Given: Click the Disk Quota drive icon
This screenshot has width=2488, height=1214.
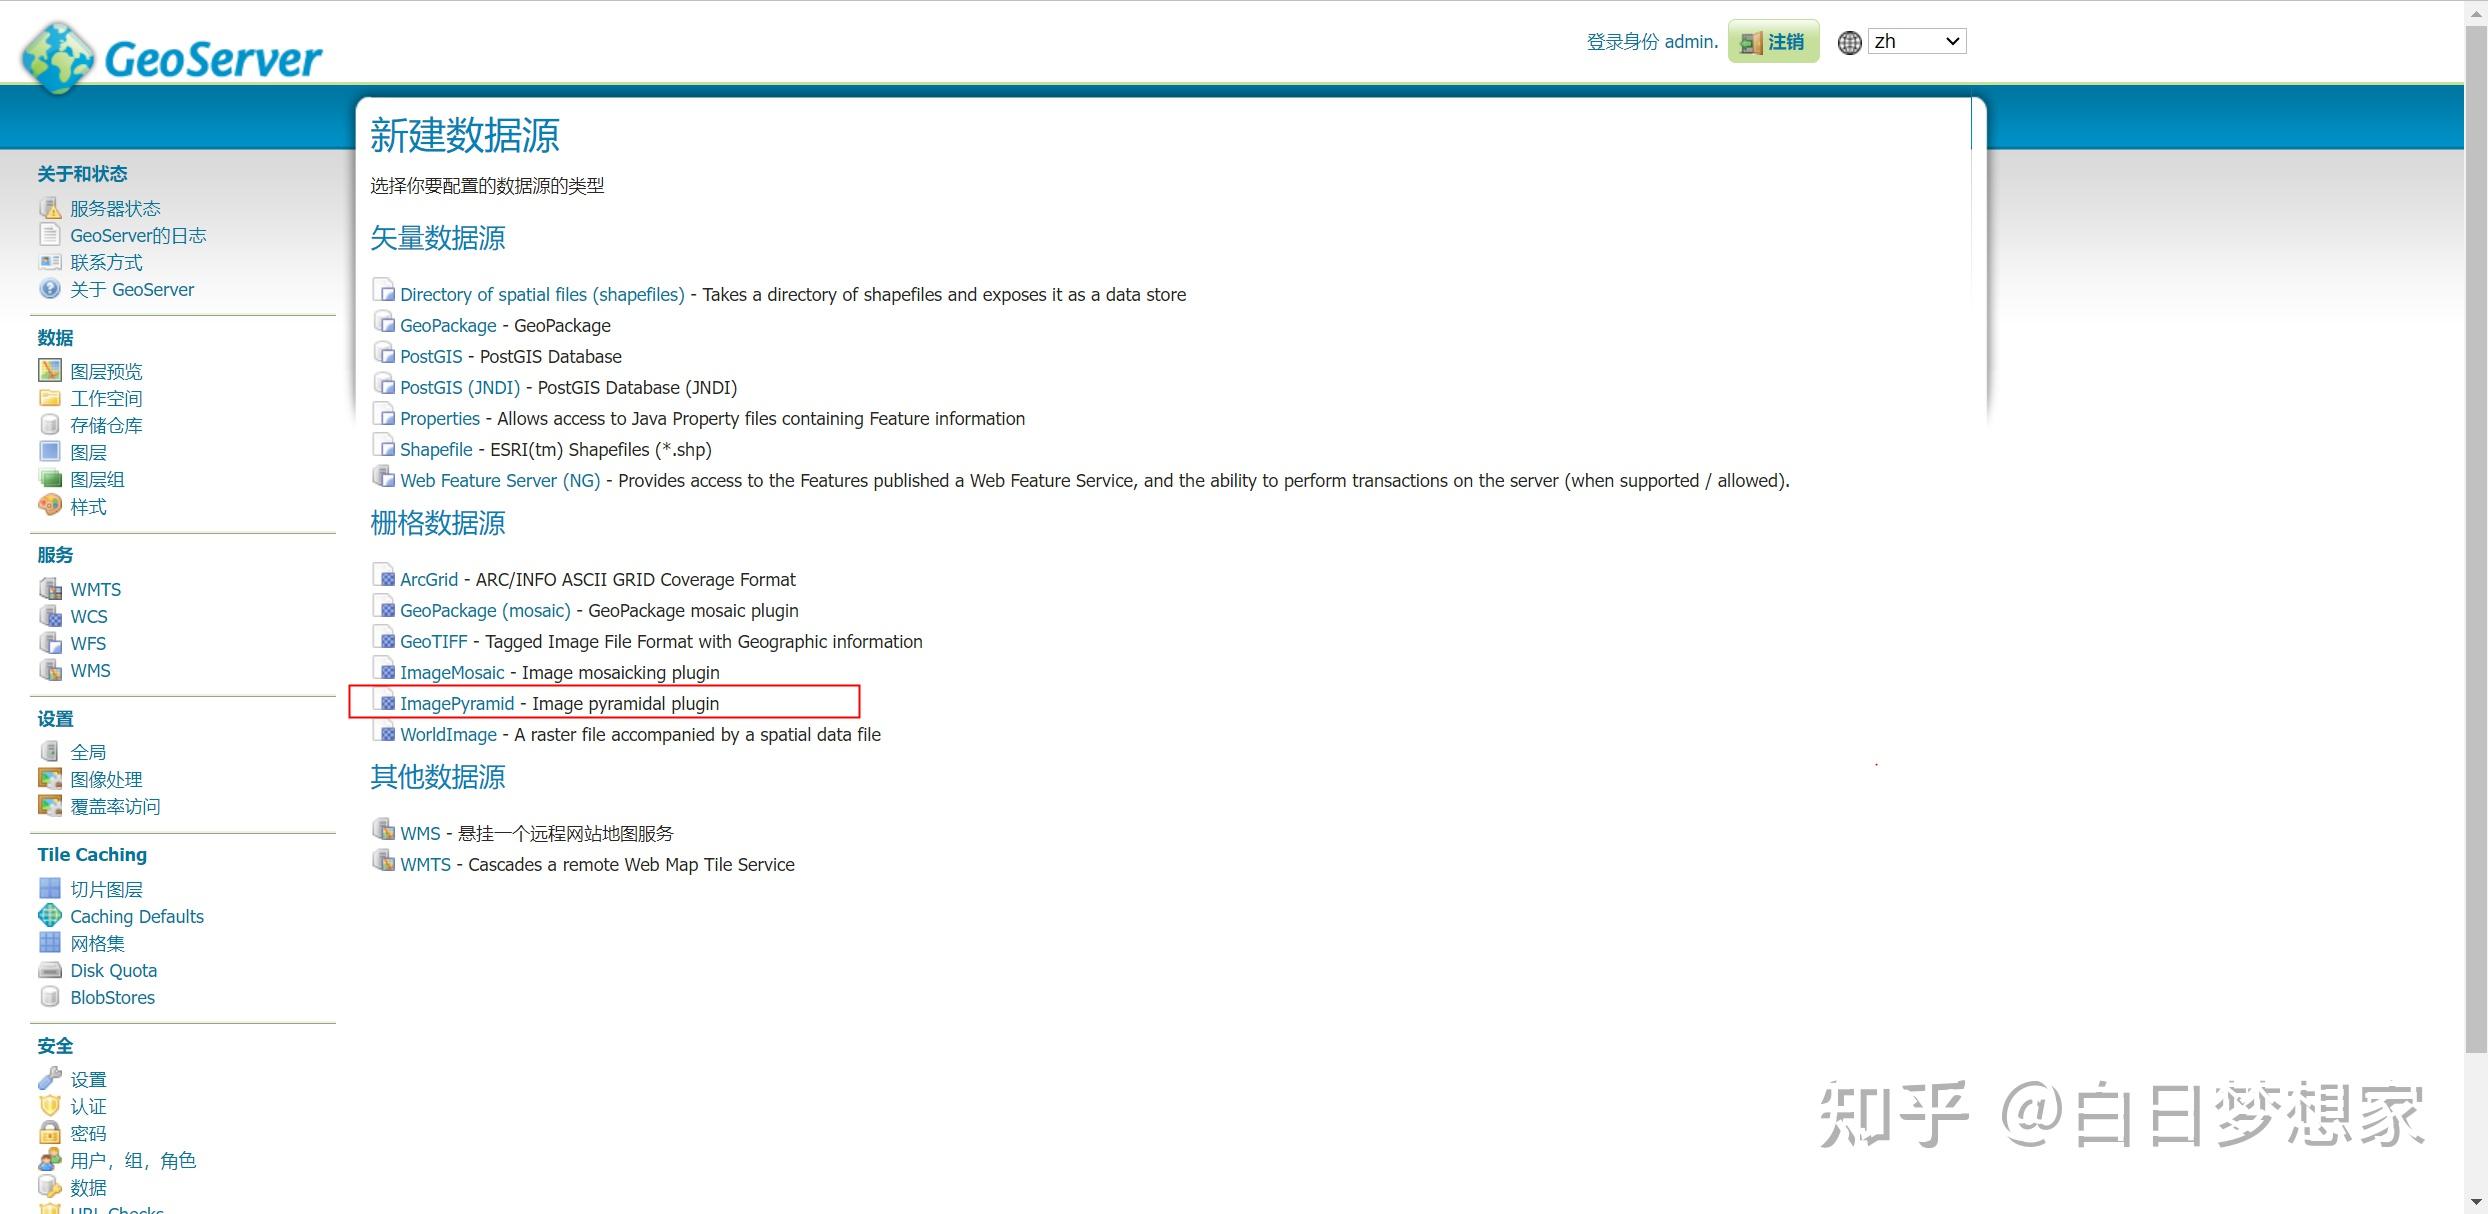Looking at the screenshot, I should point(50,970).
